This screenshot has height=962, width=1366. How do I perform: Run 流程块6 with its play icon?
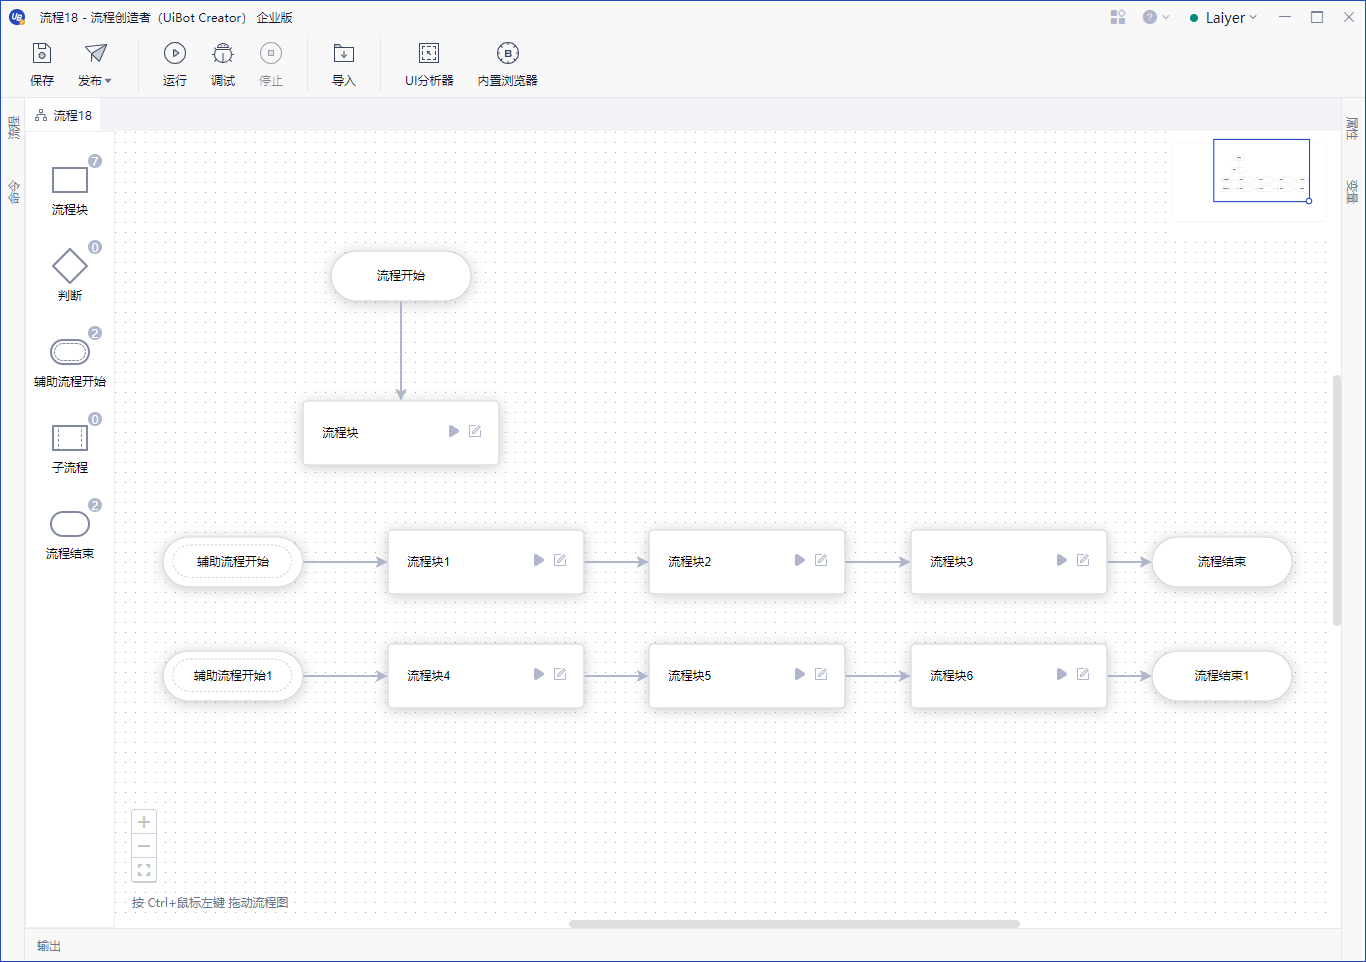pos(1062,674)
